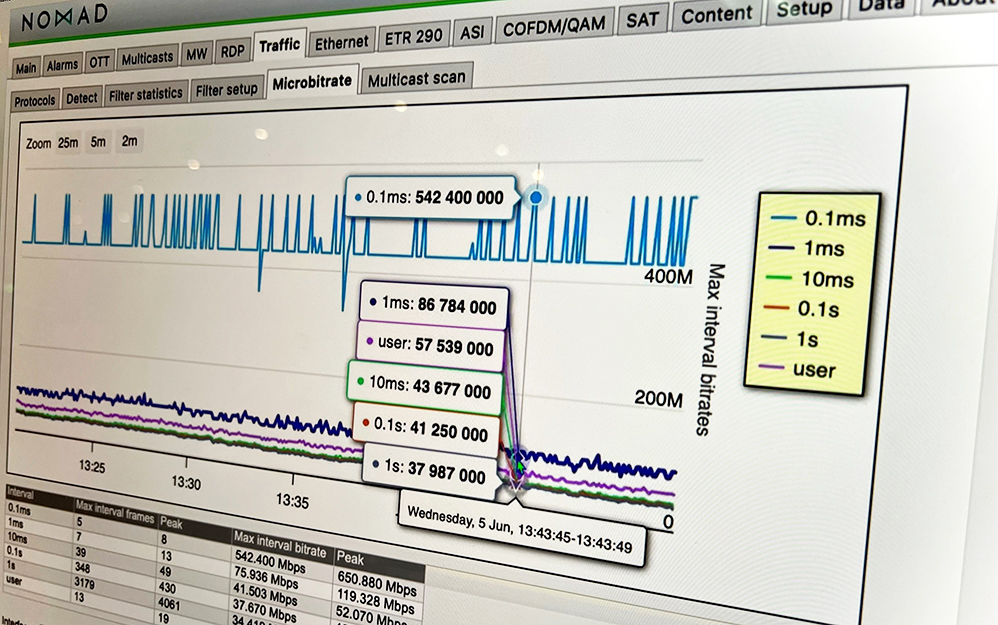Toggle the 1ms series in legend

(x=807, y=248)
